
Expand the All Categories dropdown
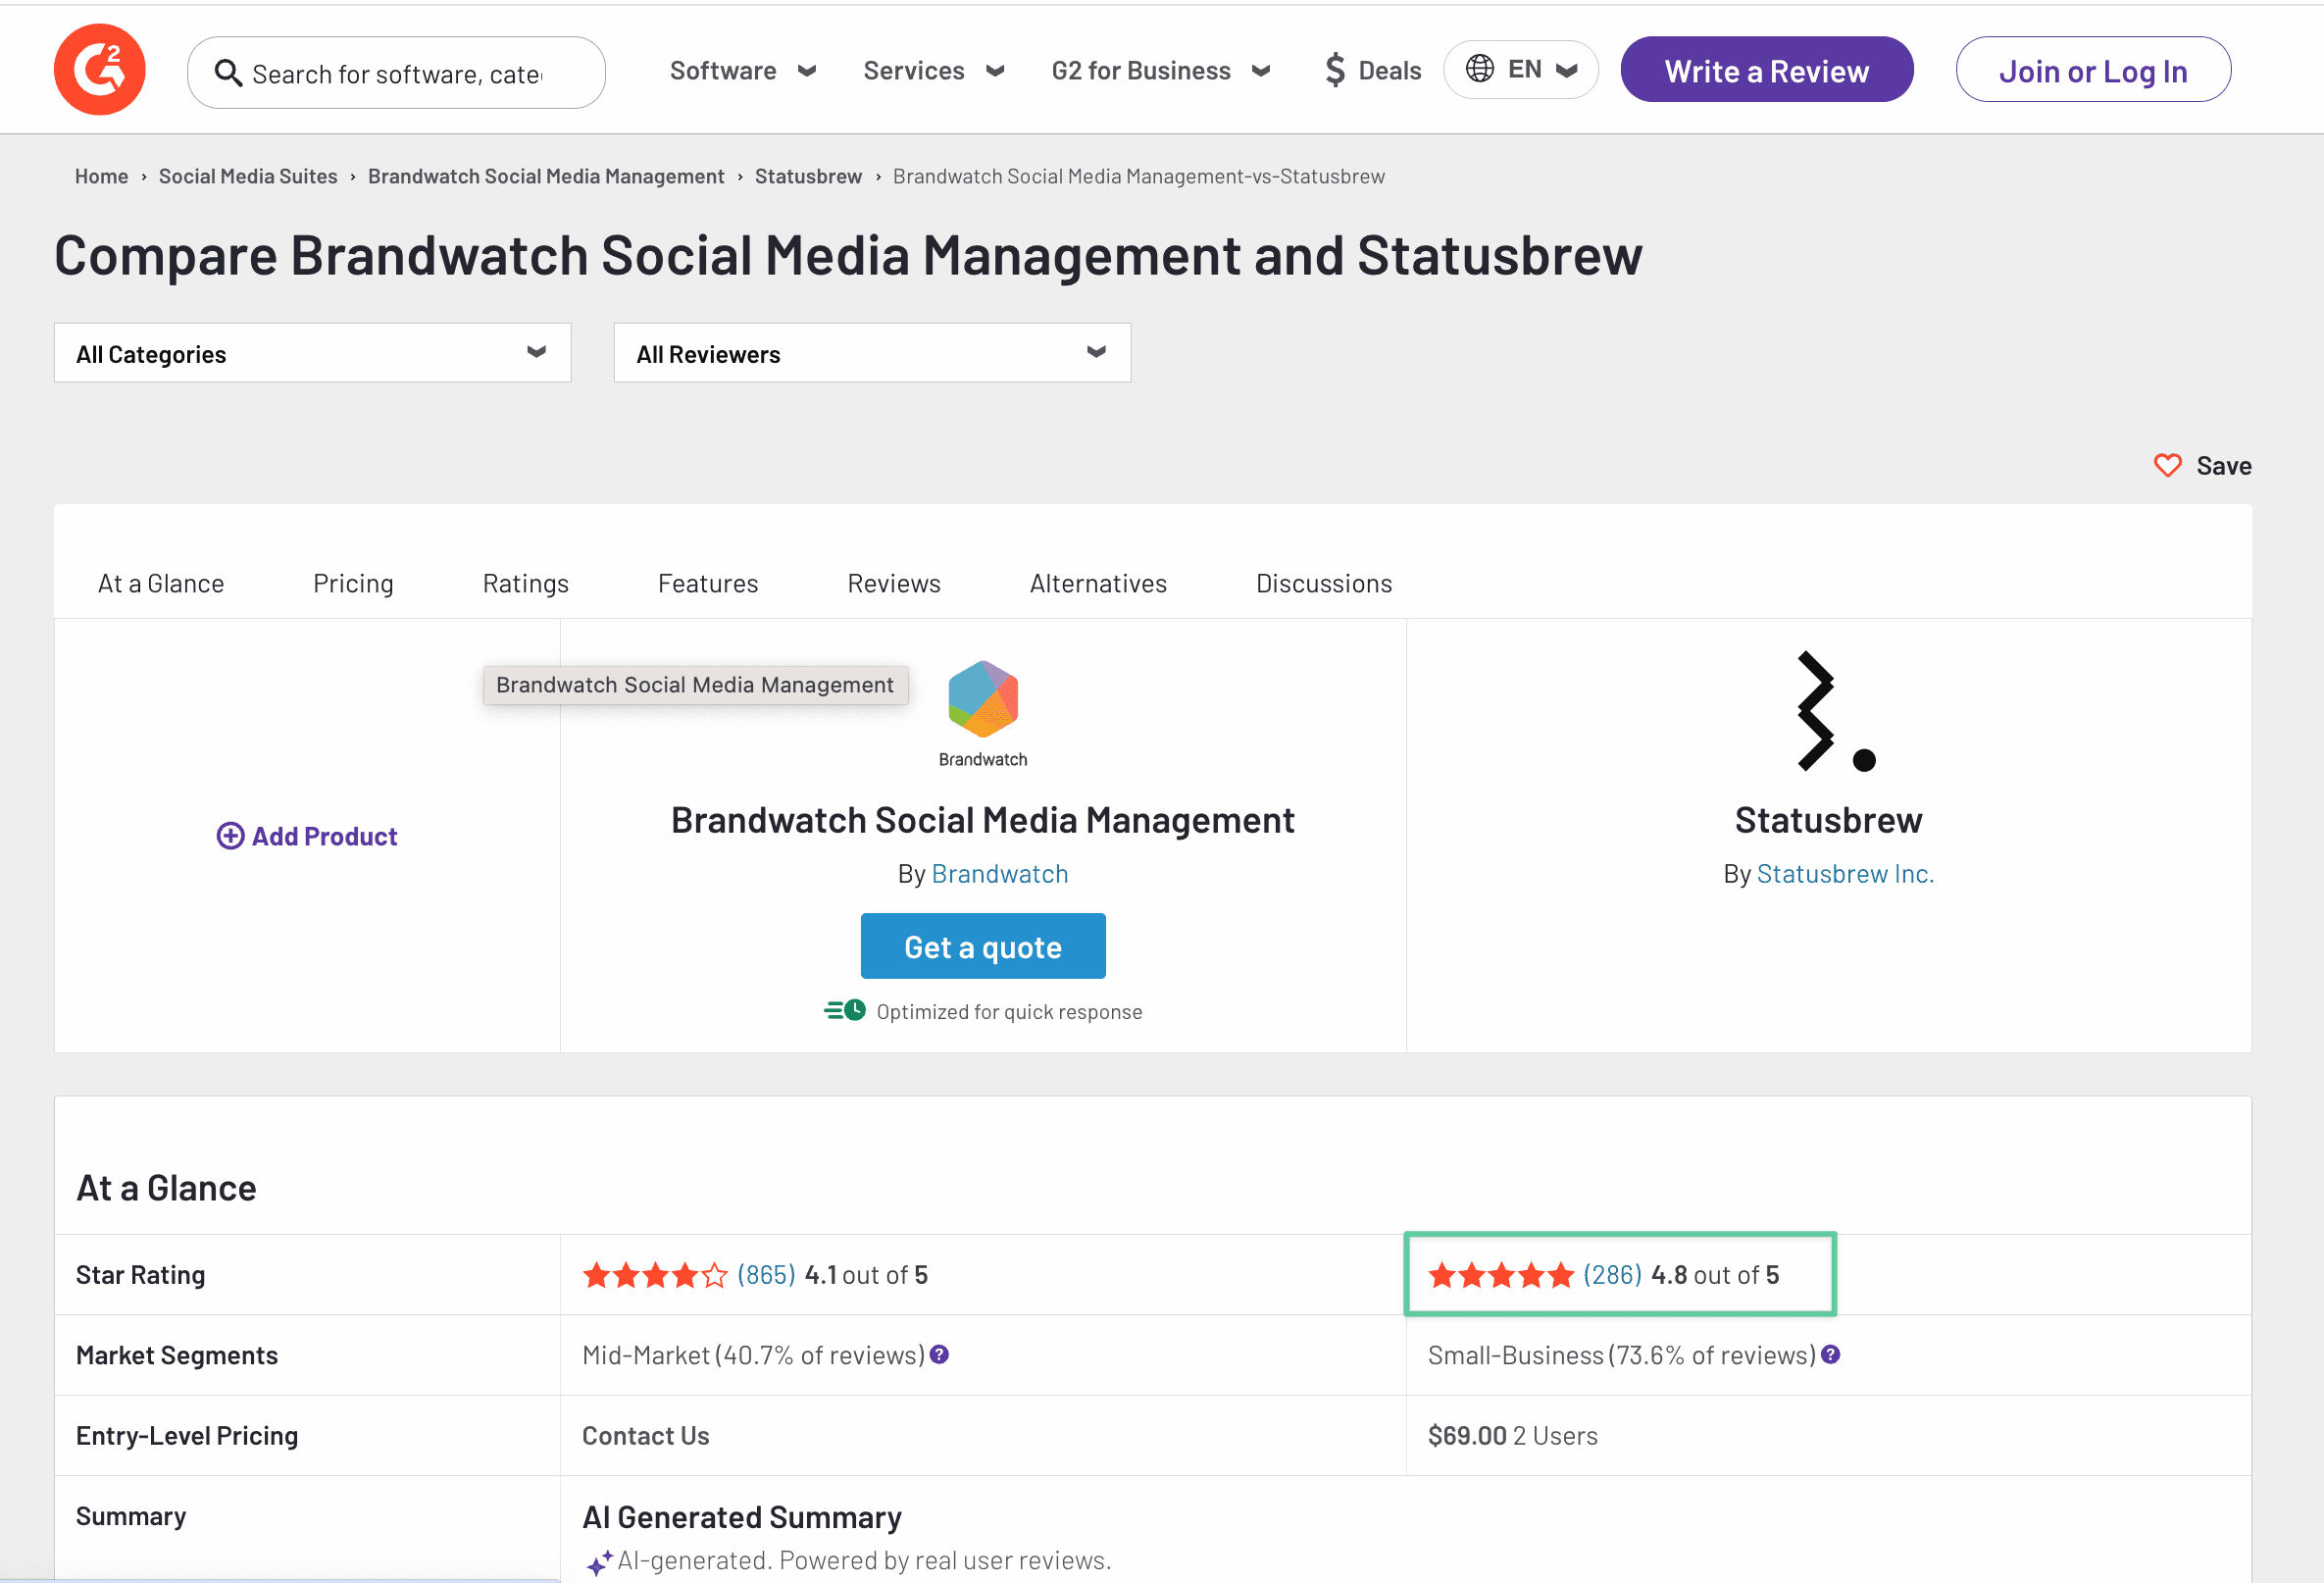(312, 353)
